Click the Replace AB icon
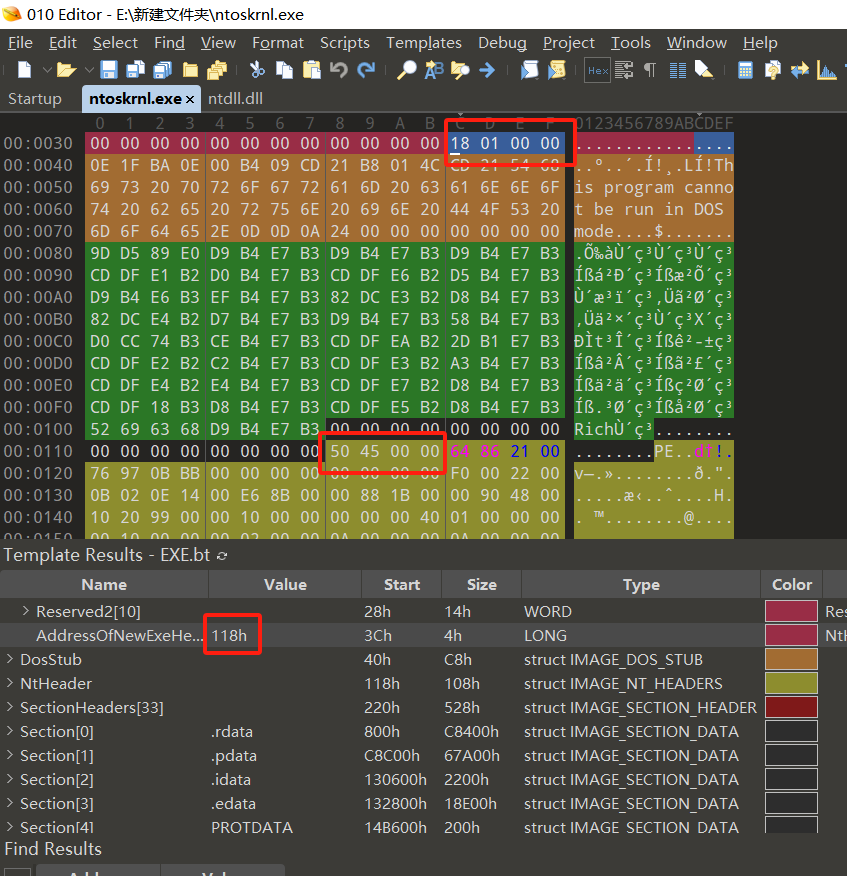Image resolution: width=847 pixels, height=876 pixels. tap(434, 70)
